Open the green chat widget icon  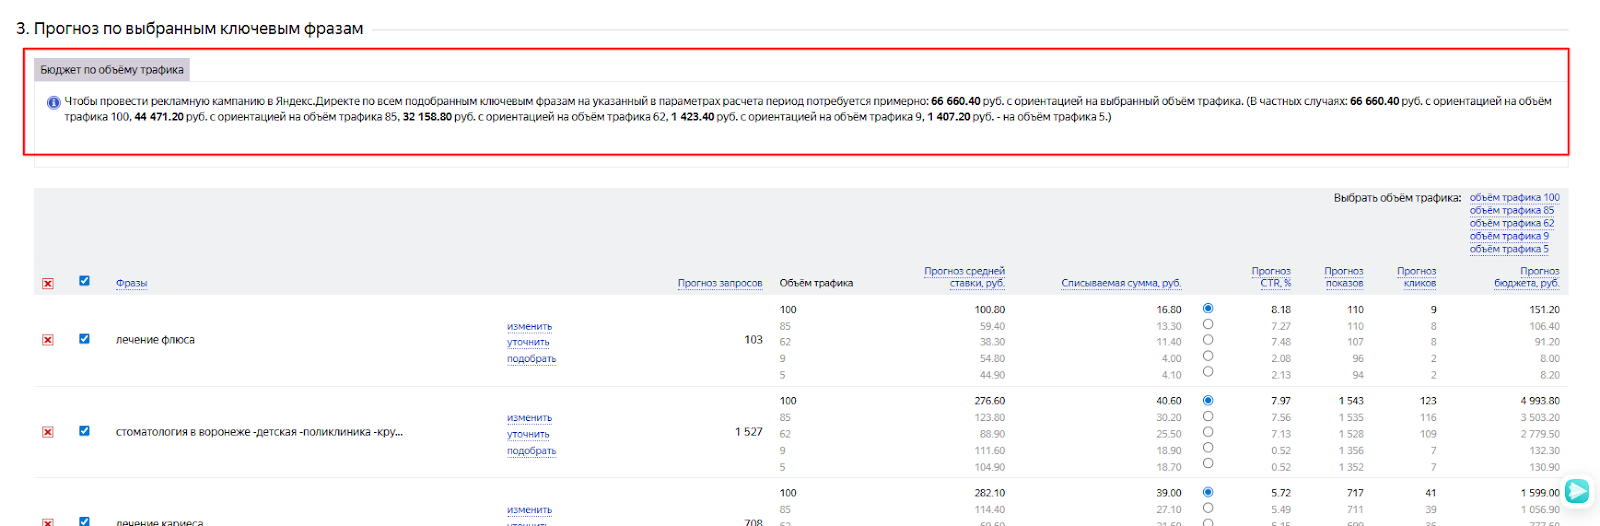pyautogui.click(x=1577, y=491)
